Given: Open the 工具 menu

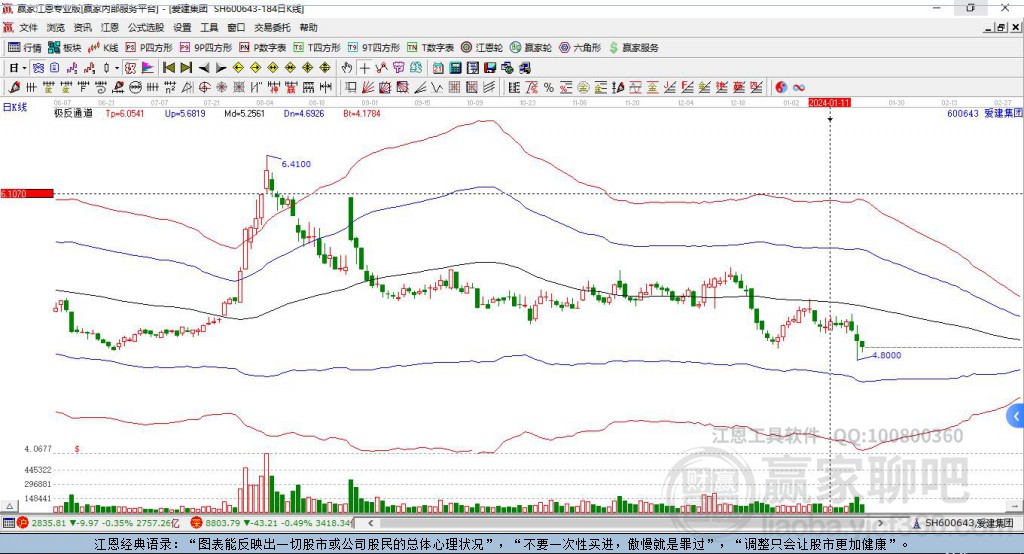Looking at the screenshot, I should coord(209,27).
